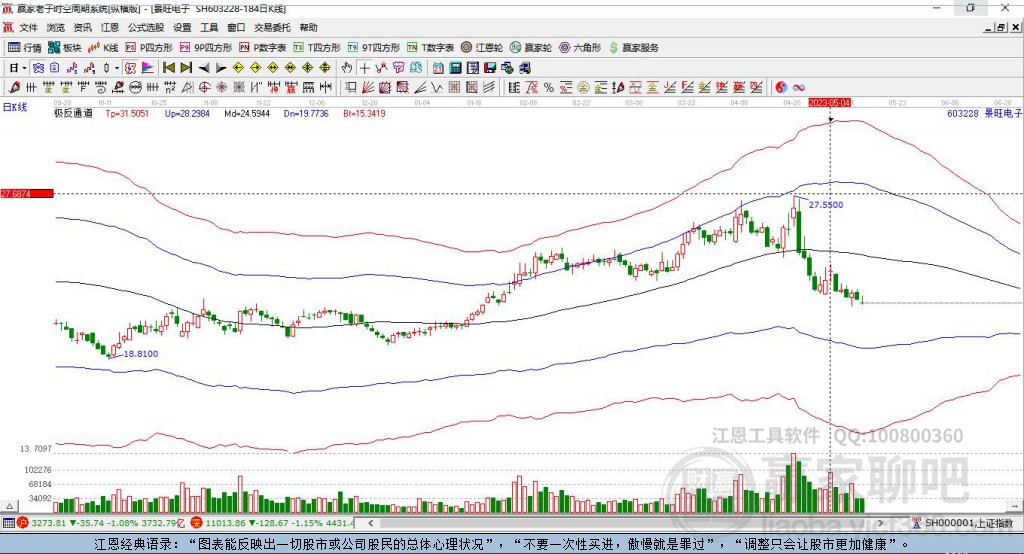This screenshot has height=554, width=1024.
Task: Open the 浏览 menu
Action: [56, 27]
